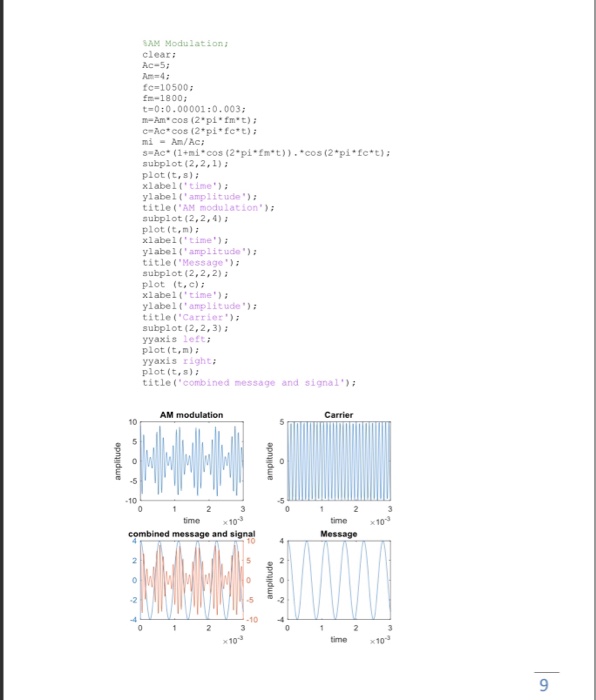Click the title('Message') code line
Viewport: 596px width, 700px height.
tap(191, 262)
